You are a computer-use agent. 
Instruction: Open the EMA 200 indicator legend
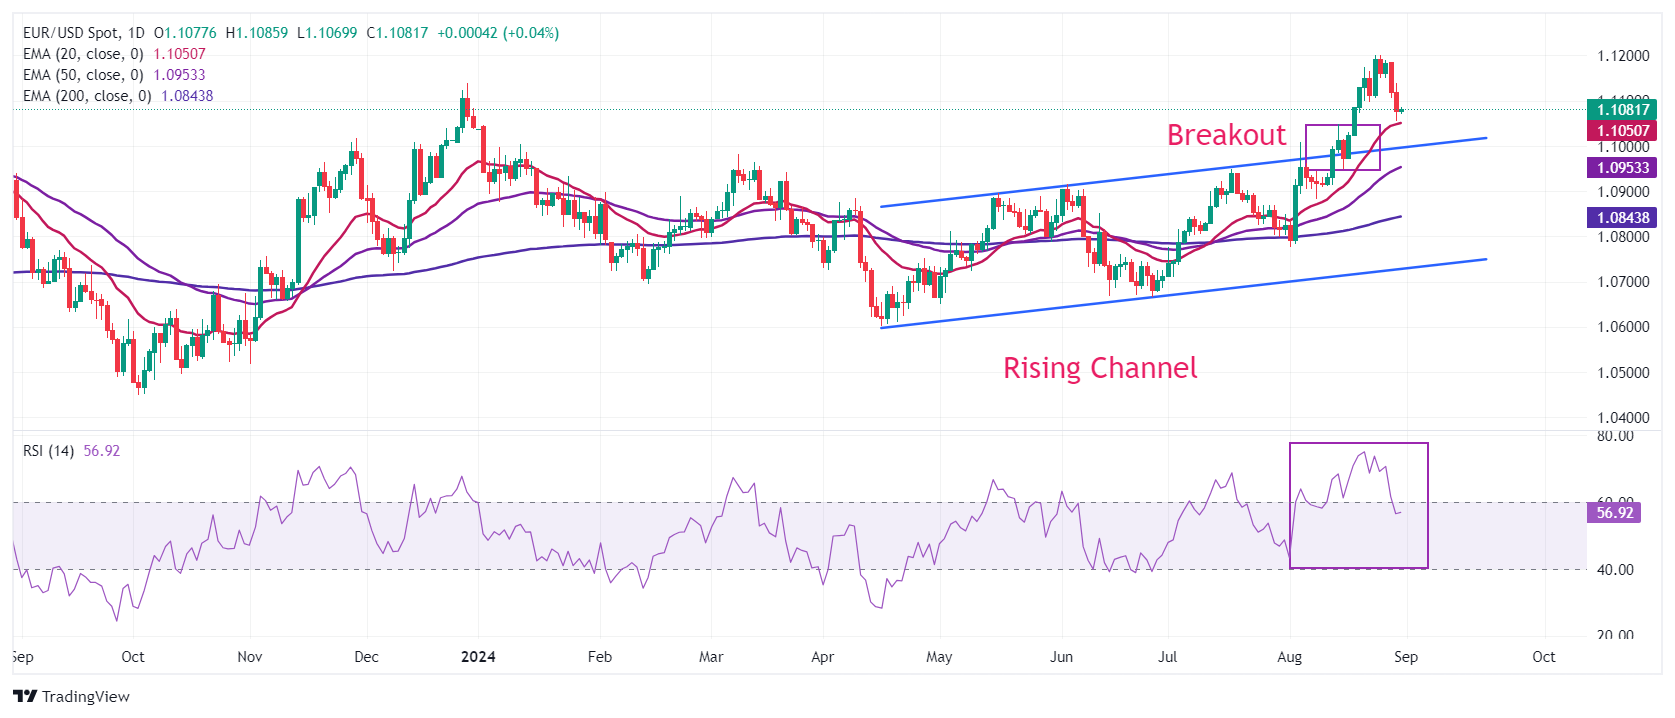tap(87, 96)
